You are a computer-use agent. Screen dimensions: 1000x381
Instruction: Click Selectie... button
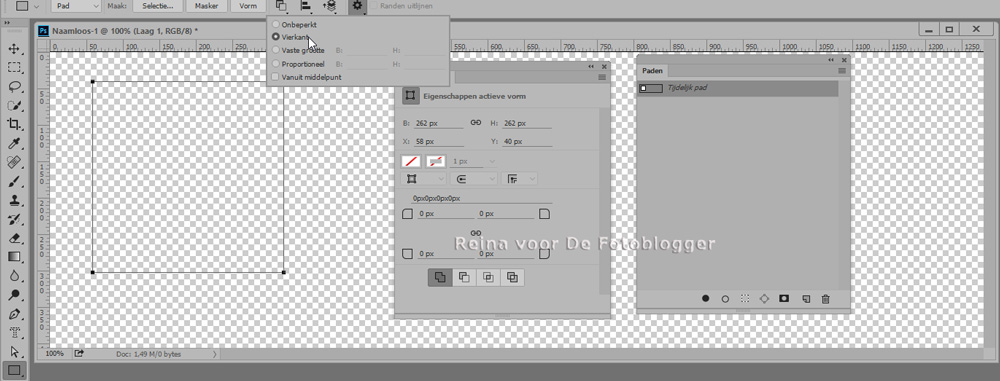coord(158,6)
